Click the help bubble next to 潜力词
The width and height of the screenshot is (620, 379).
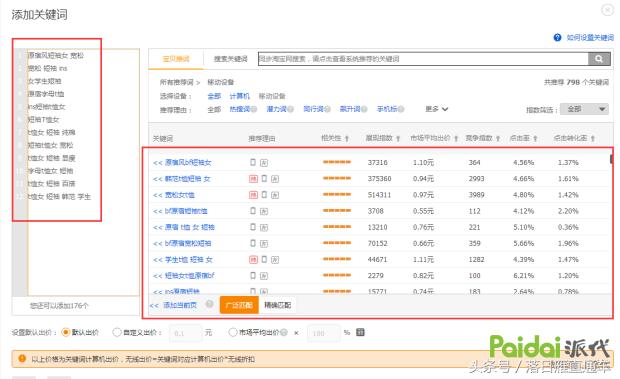pyautogui.click(x=291, y=109)
